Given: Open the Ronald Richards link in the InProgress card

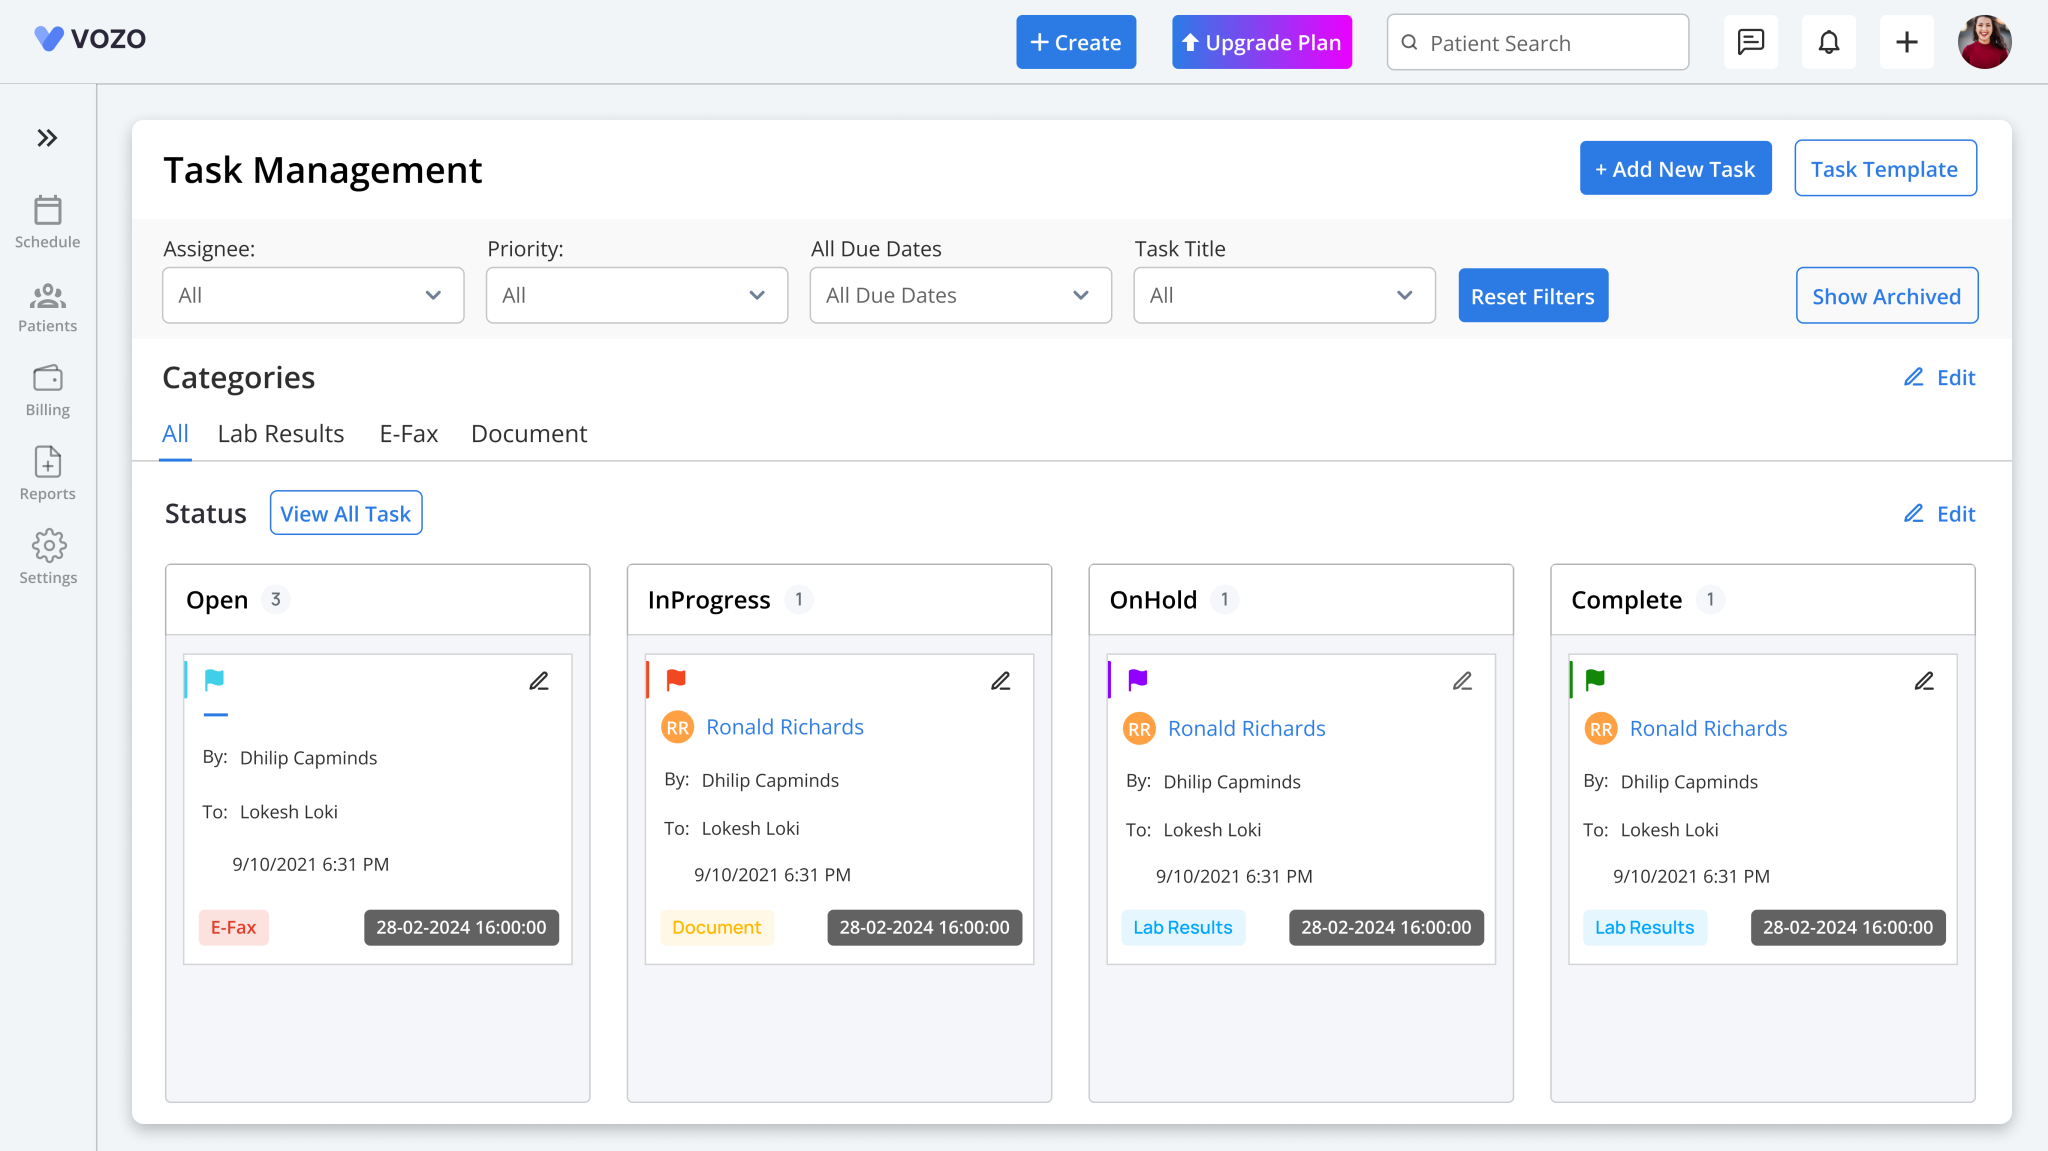Looking at the screenshot, I should [x=784, y=727].
